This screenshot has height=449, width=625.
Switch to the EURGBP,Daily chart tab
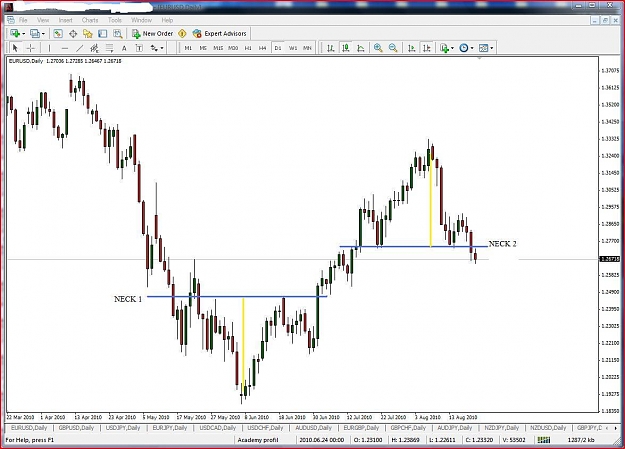[361, 428]
